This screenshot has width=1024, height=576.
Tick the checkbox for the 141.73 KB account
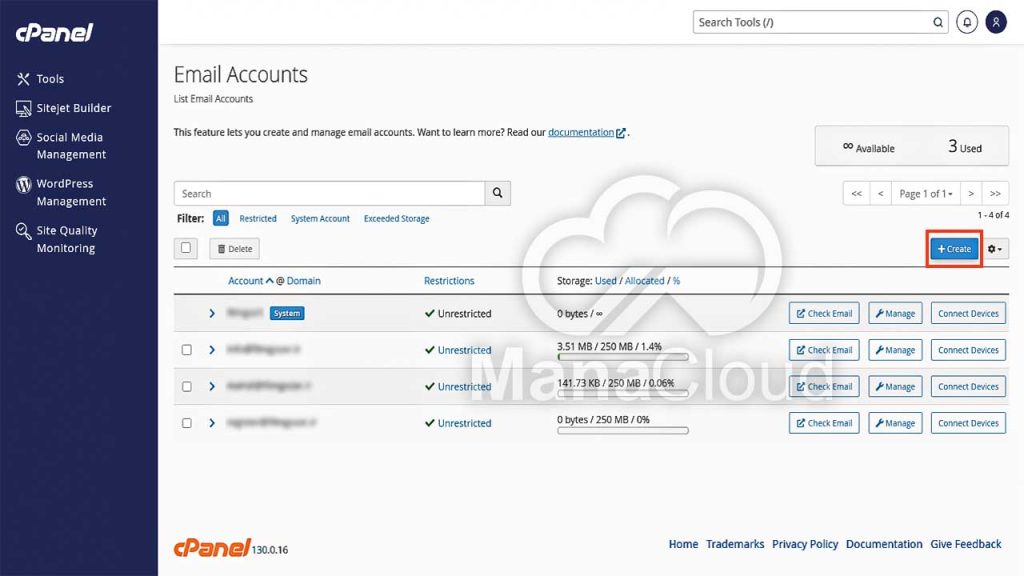pos(187,386)
